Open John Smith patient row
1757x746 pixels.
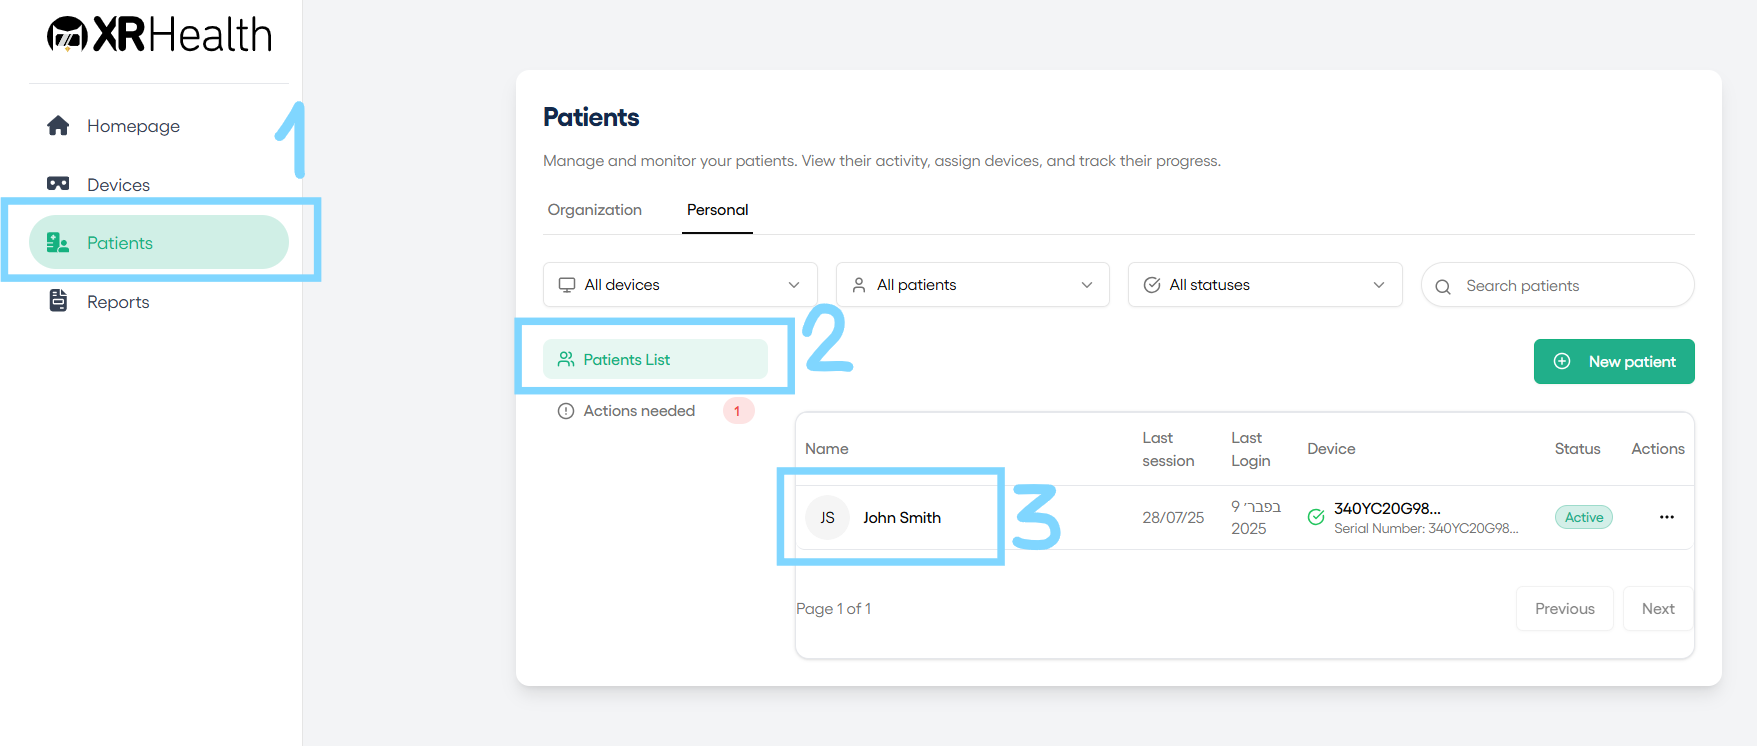point(1245,517)
